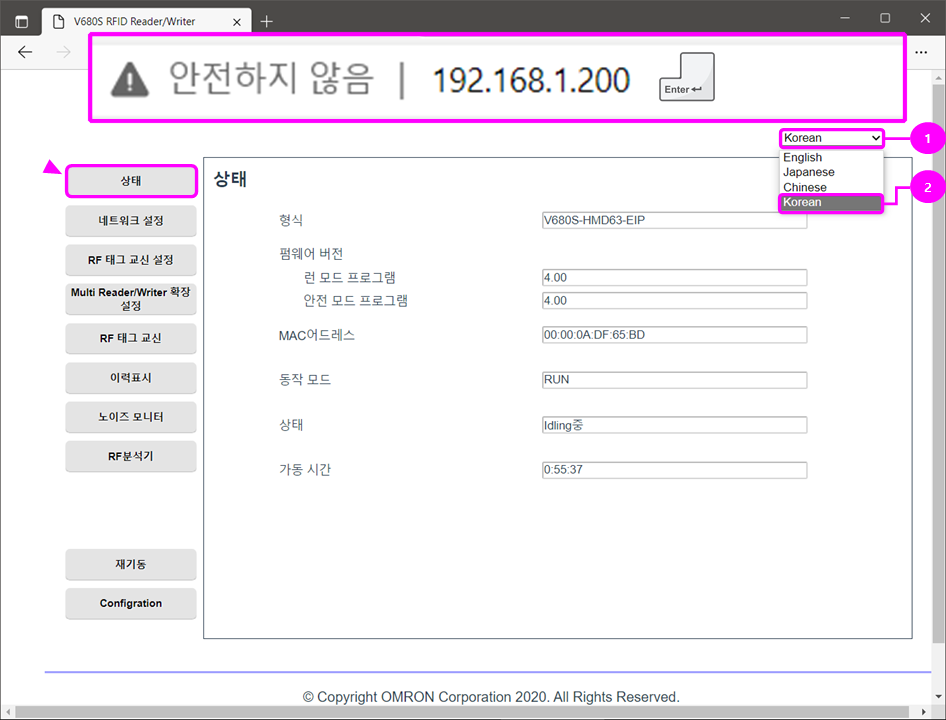946x720 pixels.
Task: Click the 런 모드 프로그램 version field
Action: (674, 278)
